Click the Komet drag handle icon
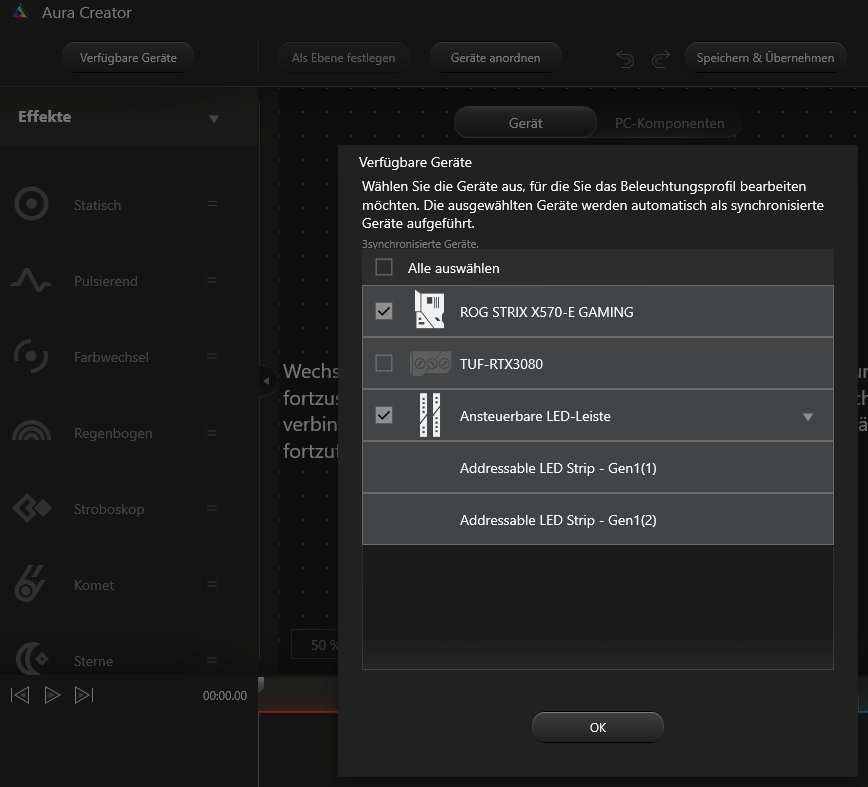 [212, 584]
